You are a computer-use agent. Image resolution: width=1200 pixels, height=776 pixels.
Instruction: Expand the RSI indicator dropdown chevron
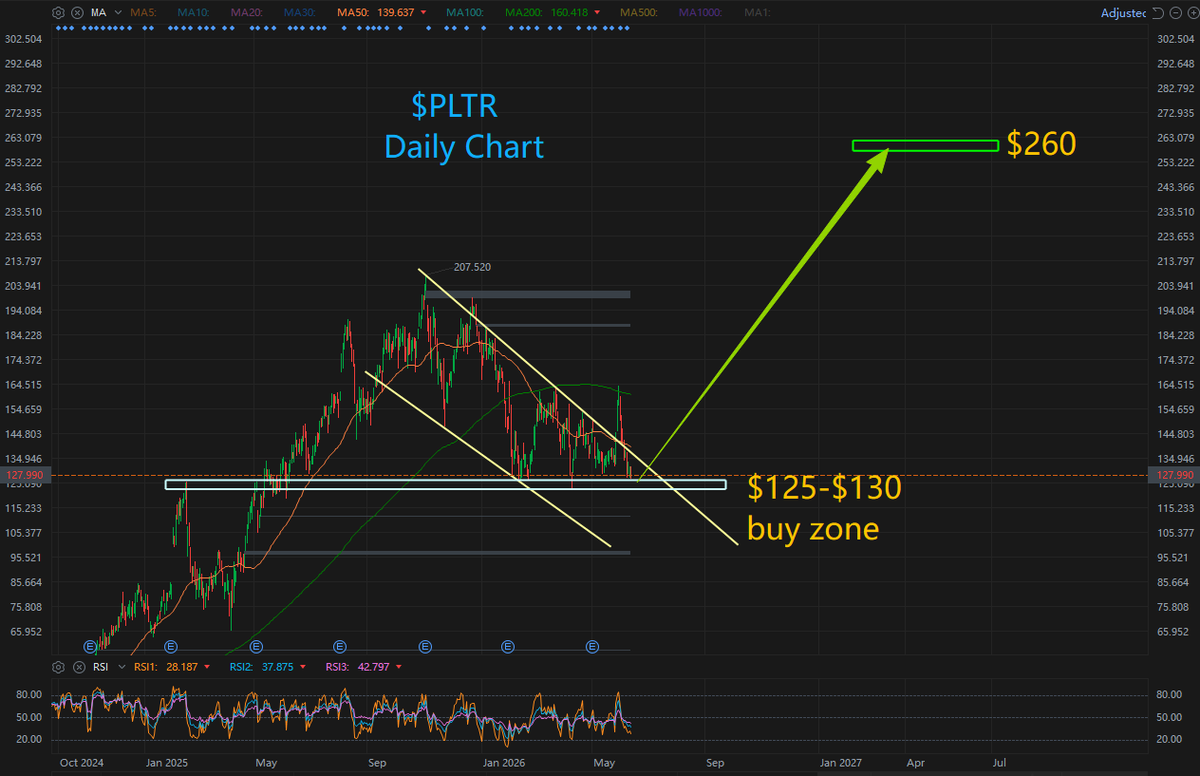(x=122, y=667)
